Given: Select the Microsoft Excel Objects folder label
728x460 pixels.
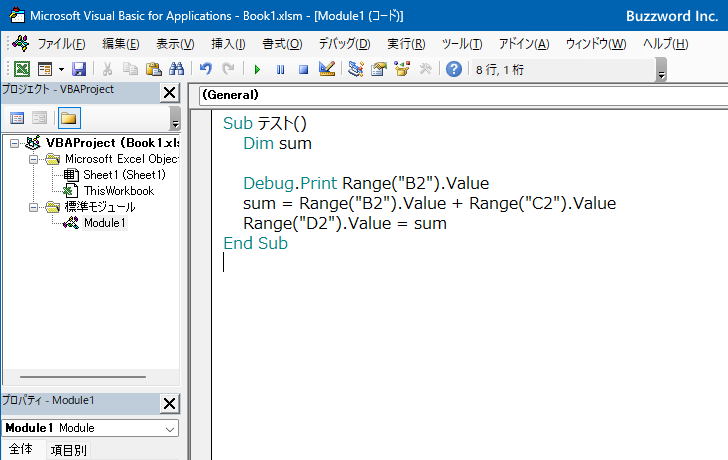Looking at the screenshot, I should pos(122,159).
